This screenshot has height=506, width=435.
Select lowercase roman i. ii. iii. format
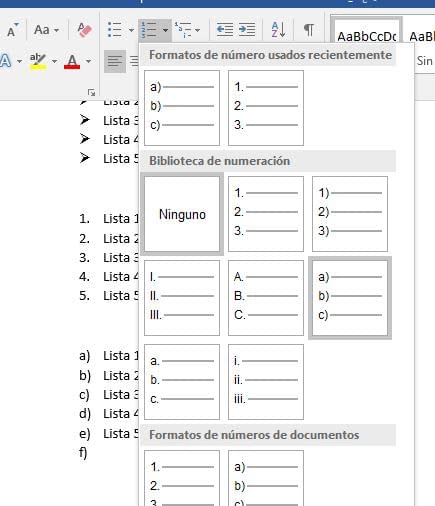[266, 382]
